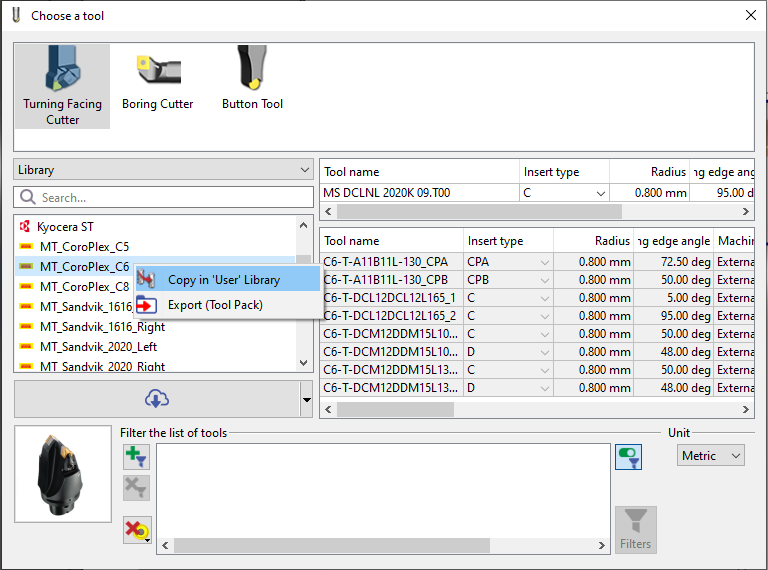
Task: Add a new filter with the green plus icon
Action: click(x=136, y=457)
